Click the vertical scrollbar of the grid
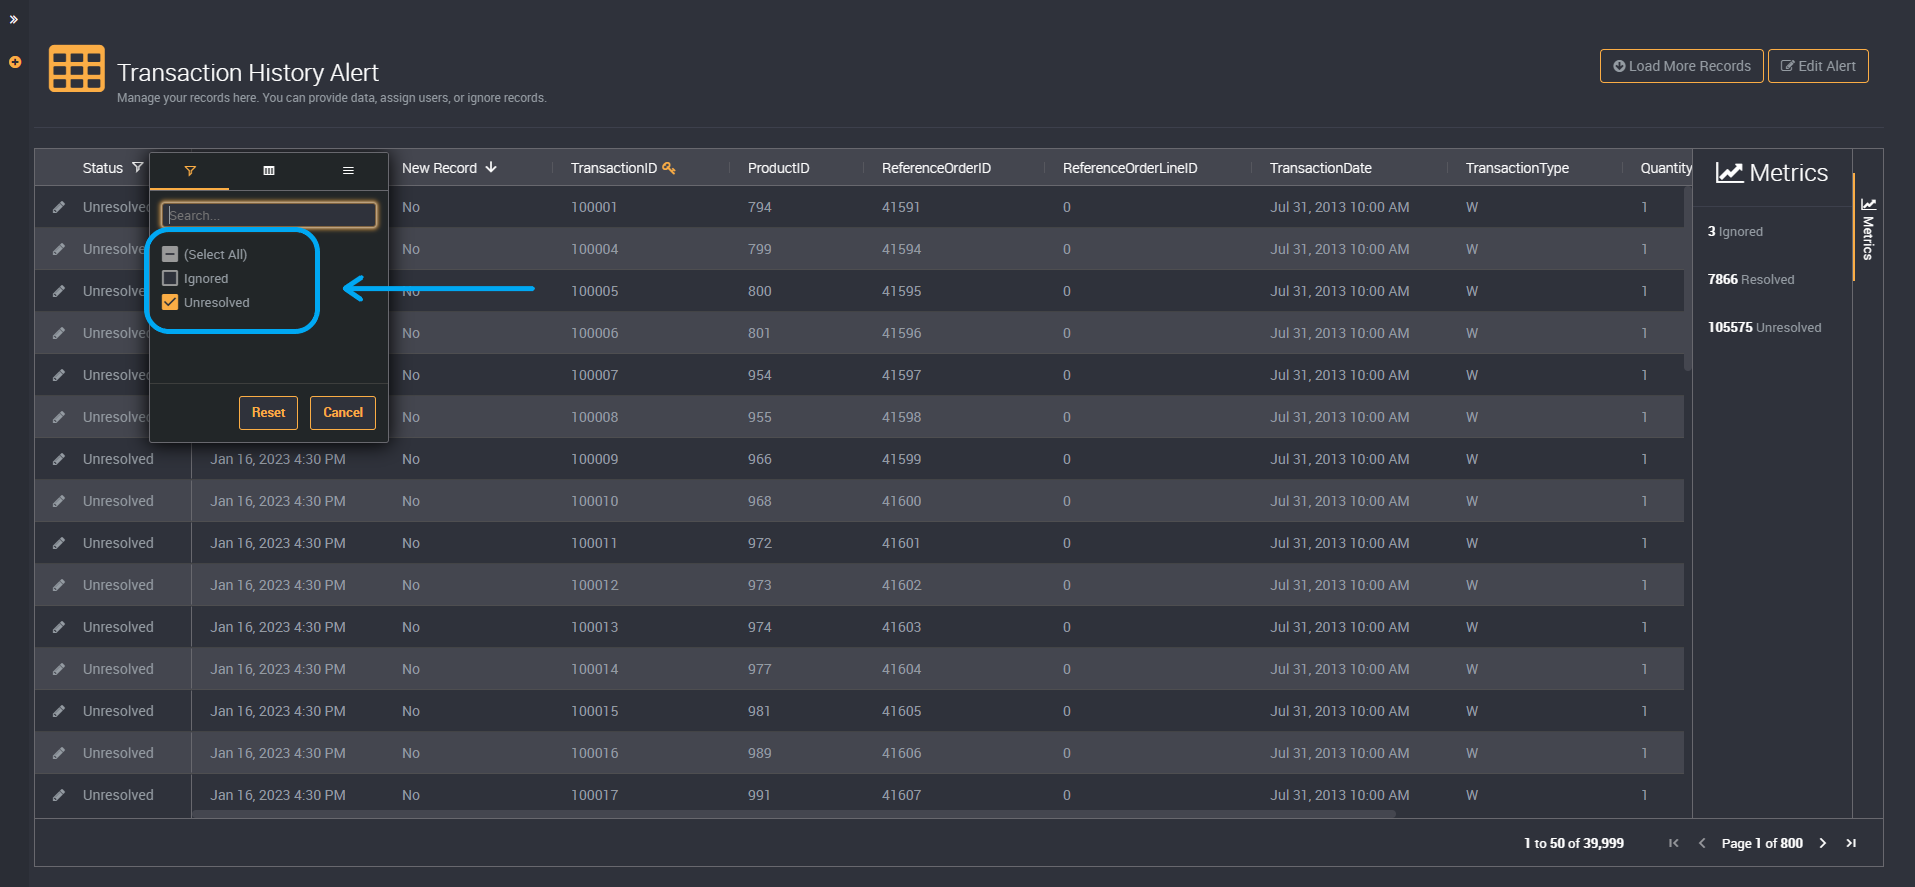Image resolution: width=1915 pixels, height=887 pixels. [x=1688, y=278]
